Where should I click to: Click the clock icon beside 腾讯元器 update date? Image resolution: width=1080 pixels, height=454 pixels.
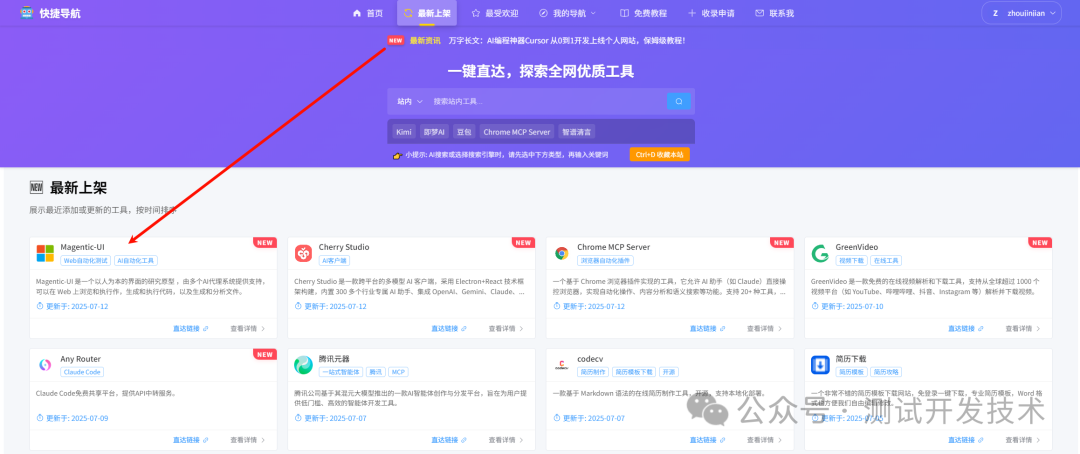[x=298, y=417]
